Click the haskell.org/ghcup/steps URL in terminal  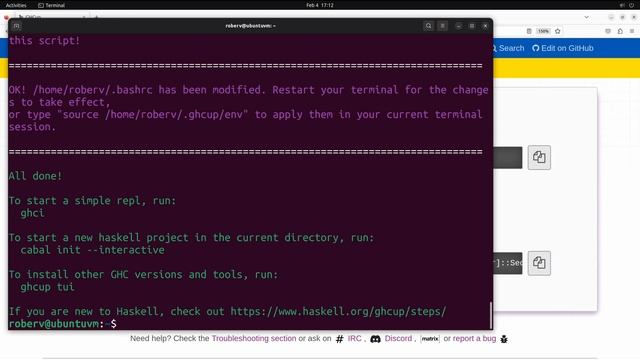click(x=338, y=311)
